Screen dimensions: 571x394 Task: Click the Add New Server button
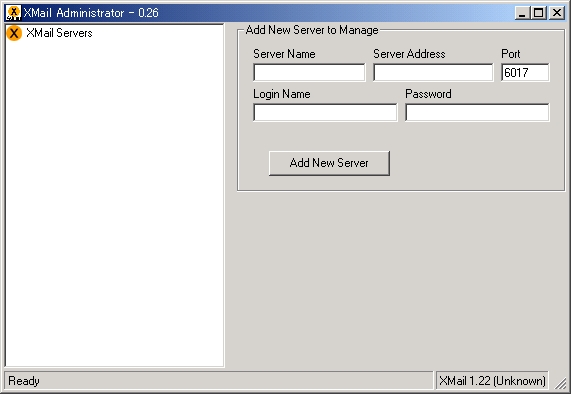pos(329,163)
